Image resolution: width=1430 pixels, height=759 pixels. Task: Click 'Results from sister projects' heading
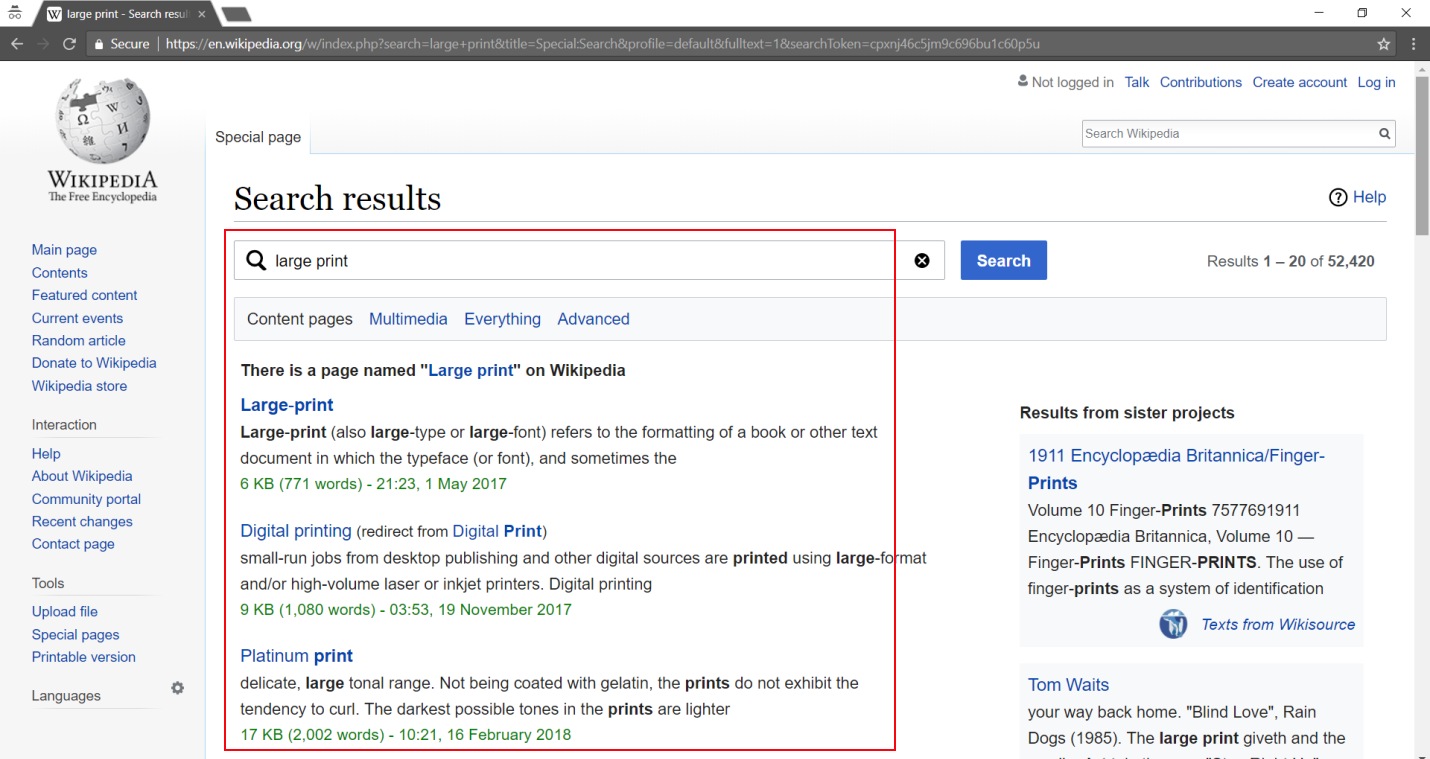point(1127,413)
